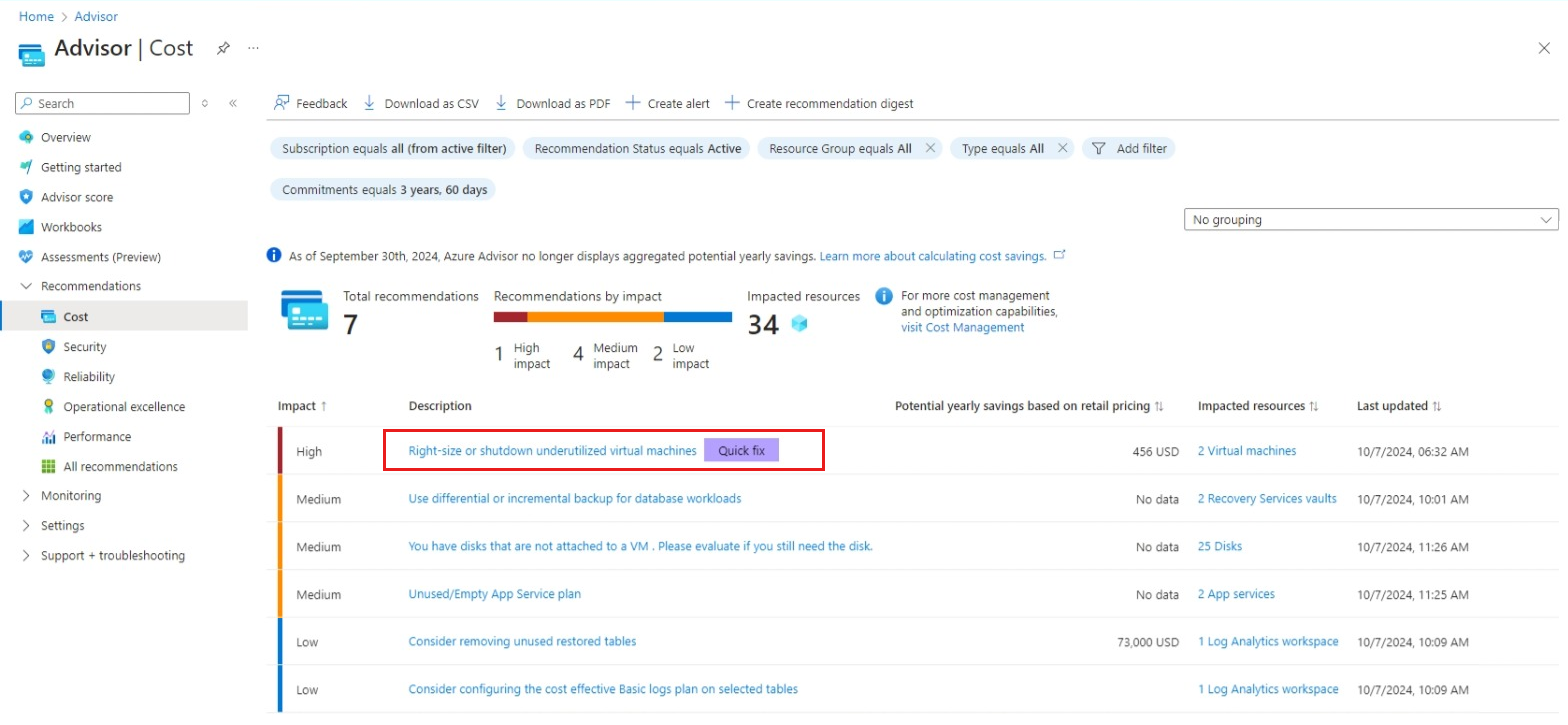This screenshot has height=725, width=1568.
Task: Click the Add filter funnel icon
Action: [x=1098, y=148]
